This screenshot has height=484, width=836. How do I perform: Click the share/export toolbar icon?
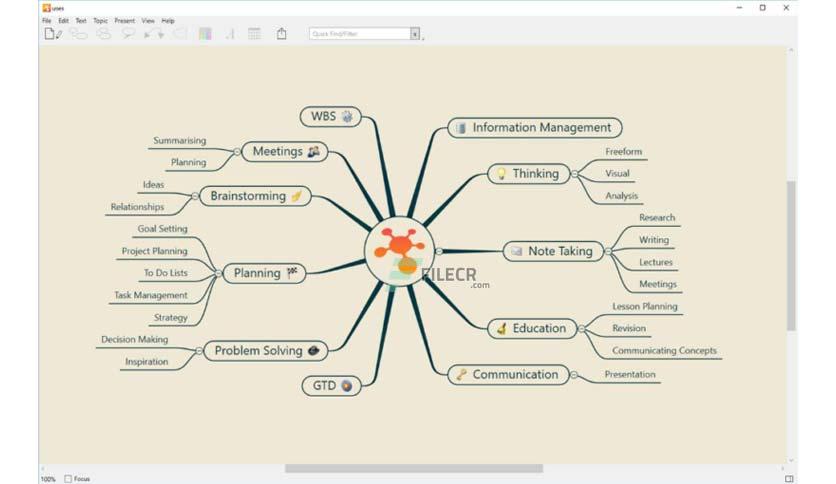click(x=282, y=34)
